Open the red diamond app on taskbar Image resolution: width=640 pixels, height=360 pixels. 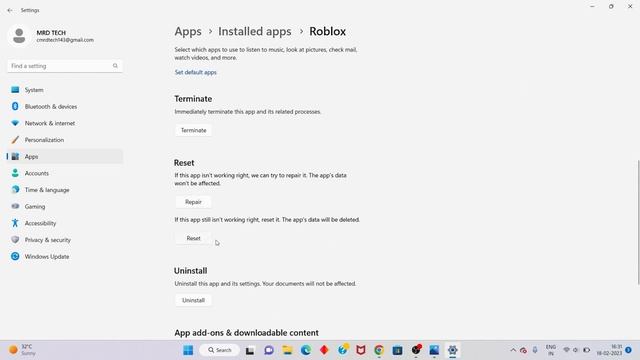pos(324,350)
